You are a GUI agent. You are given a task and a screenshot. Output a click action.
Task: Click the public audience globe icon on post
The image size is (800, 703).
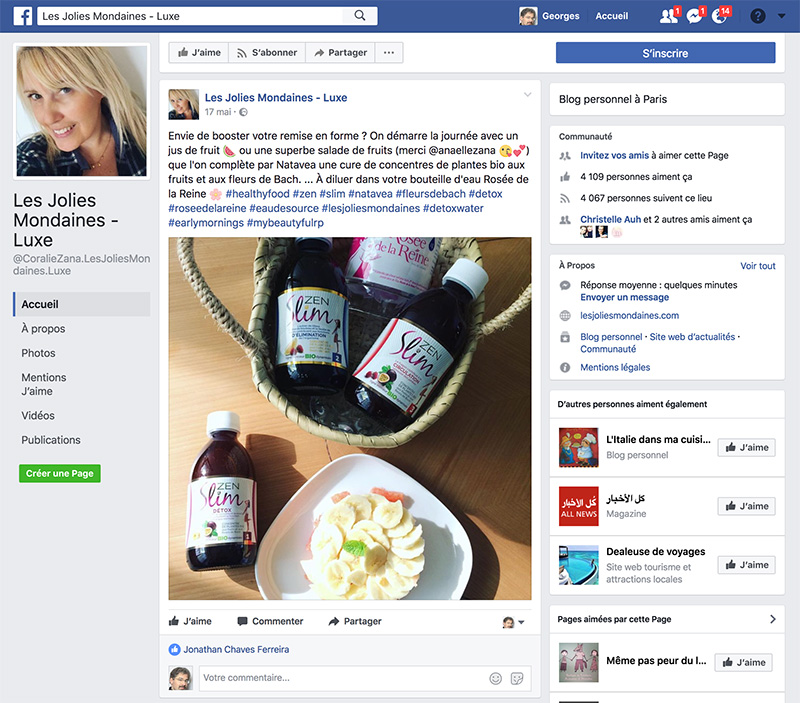[244, 112]
